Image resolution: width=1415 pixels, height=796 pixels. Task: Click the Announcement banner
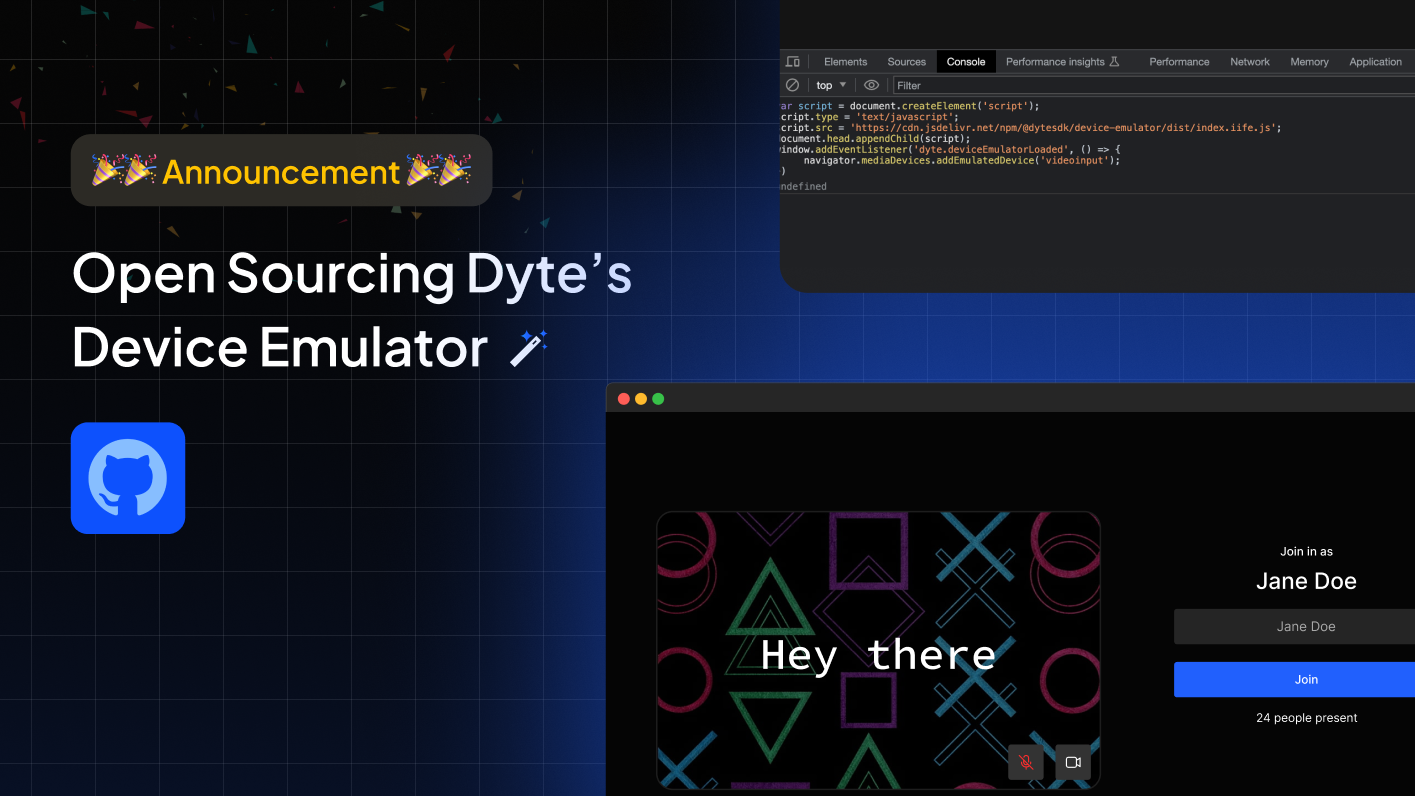coord(280,170)
